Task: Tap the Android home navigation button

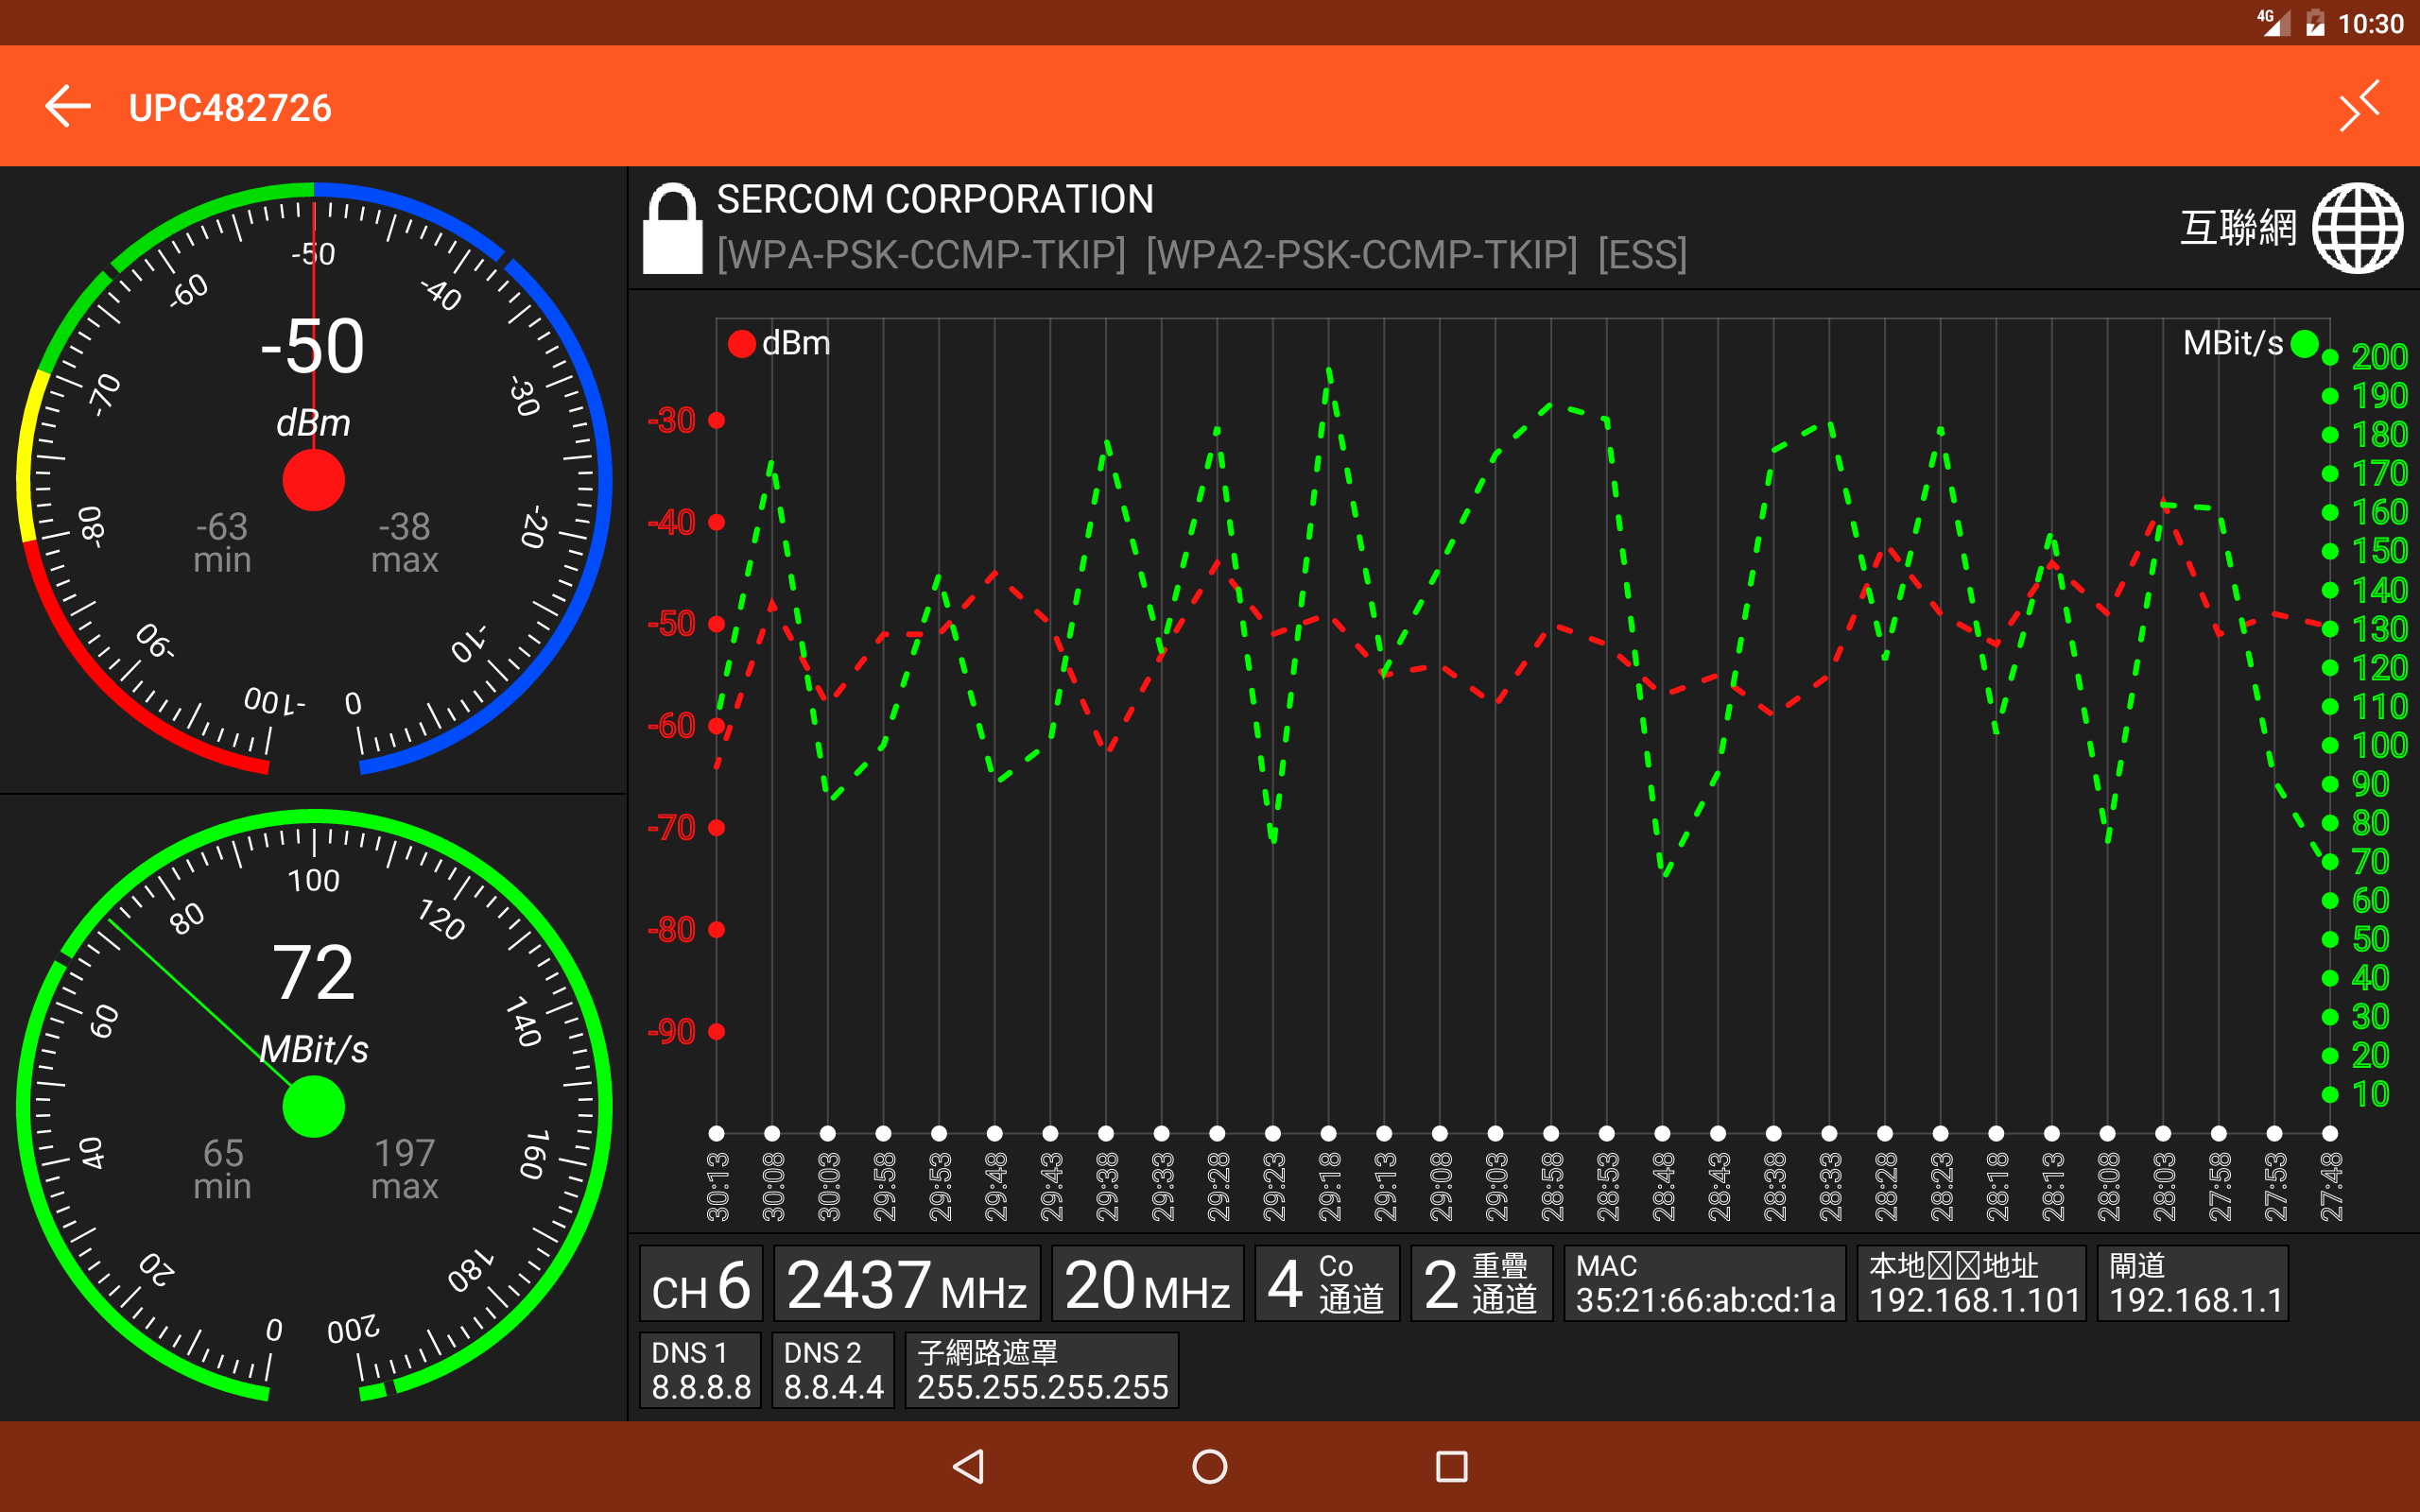Action: pyautogui.click(x=1210, y=1466)
